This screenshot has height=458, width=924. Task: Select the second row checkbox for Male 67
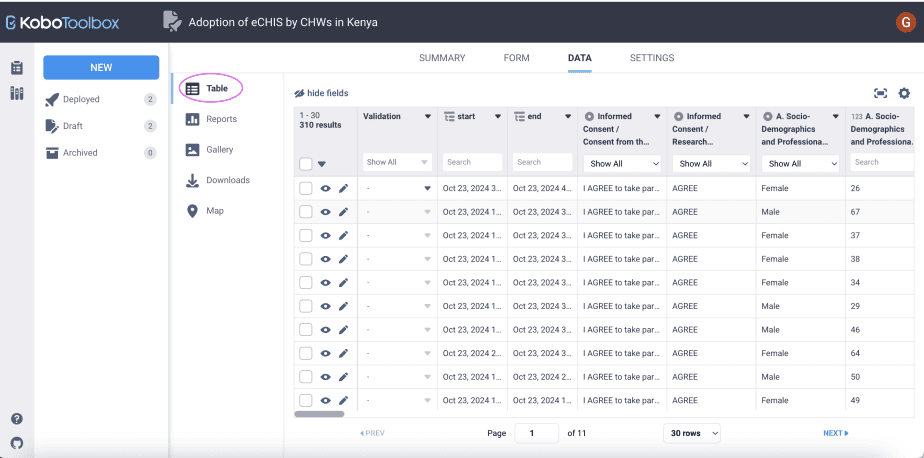(x=306, y=212)
